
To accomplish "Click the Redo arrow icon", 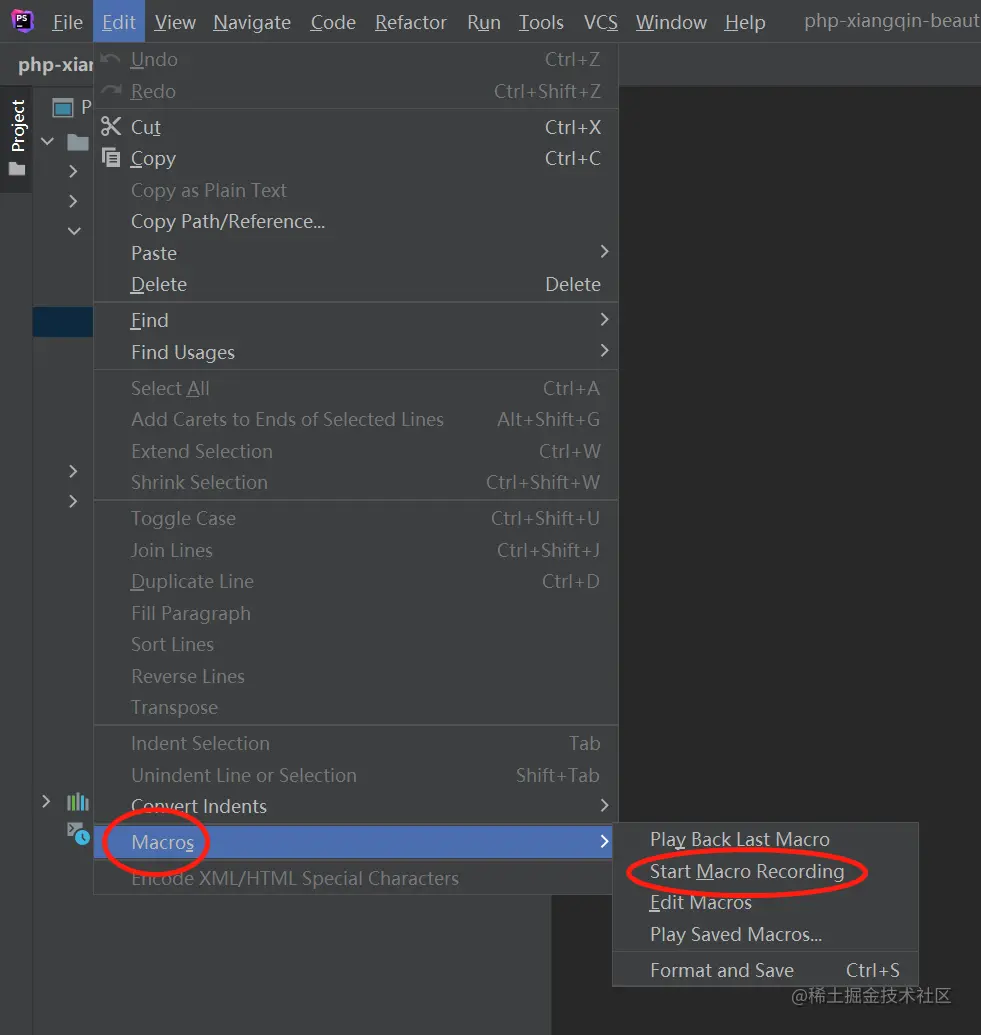I will click(x=111, y=90).
